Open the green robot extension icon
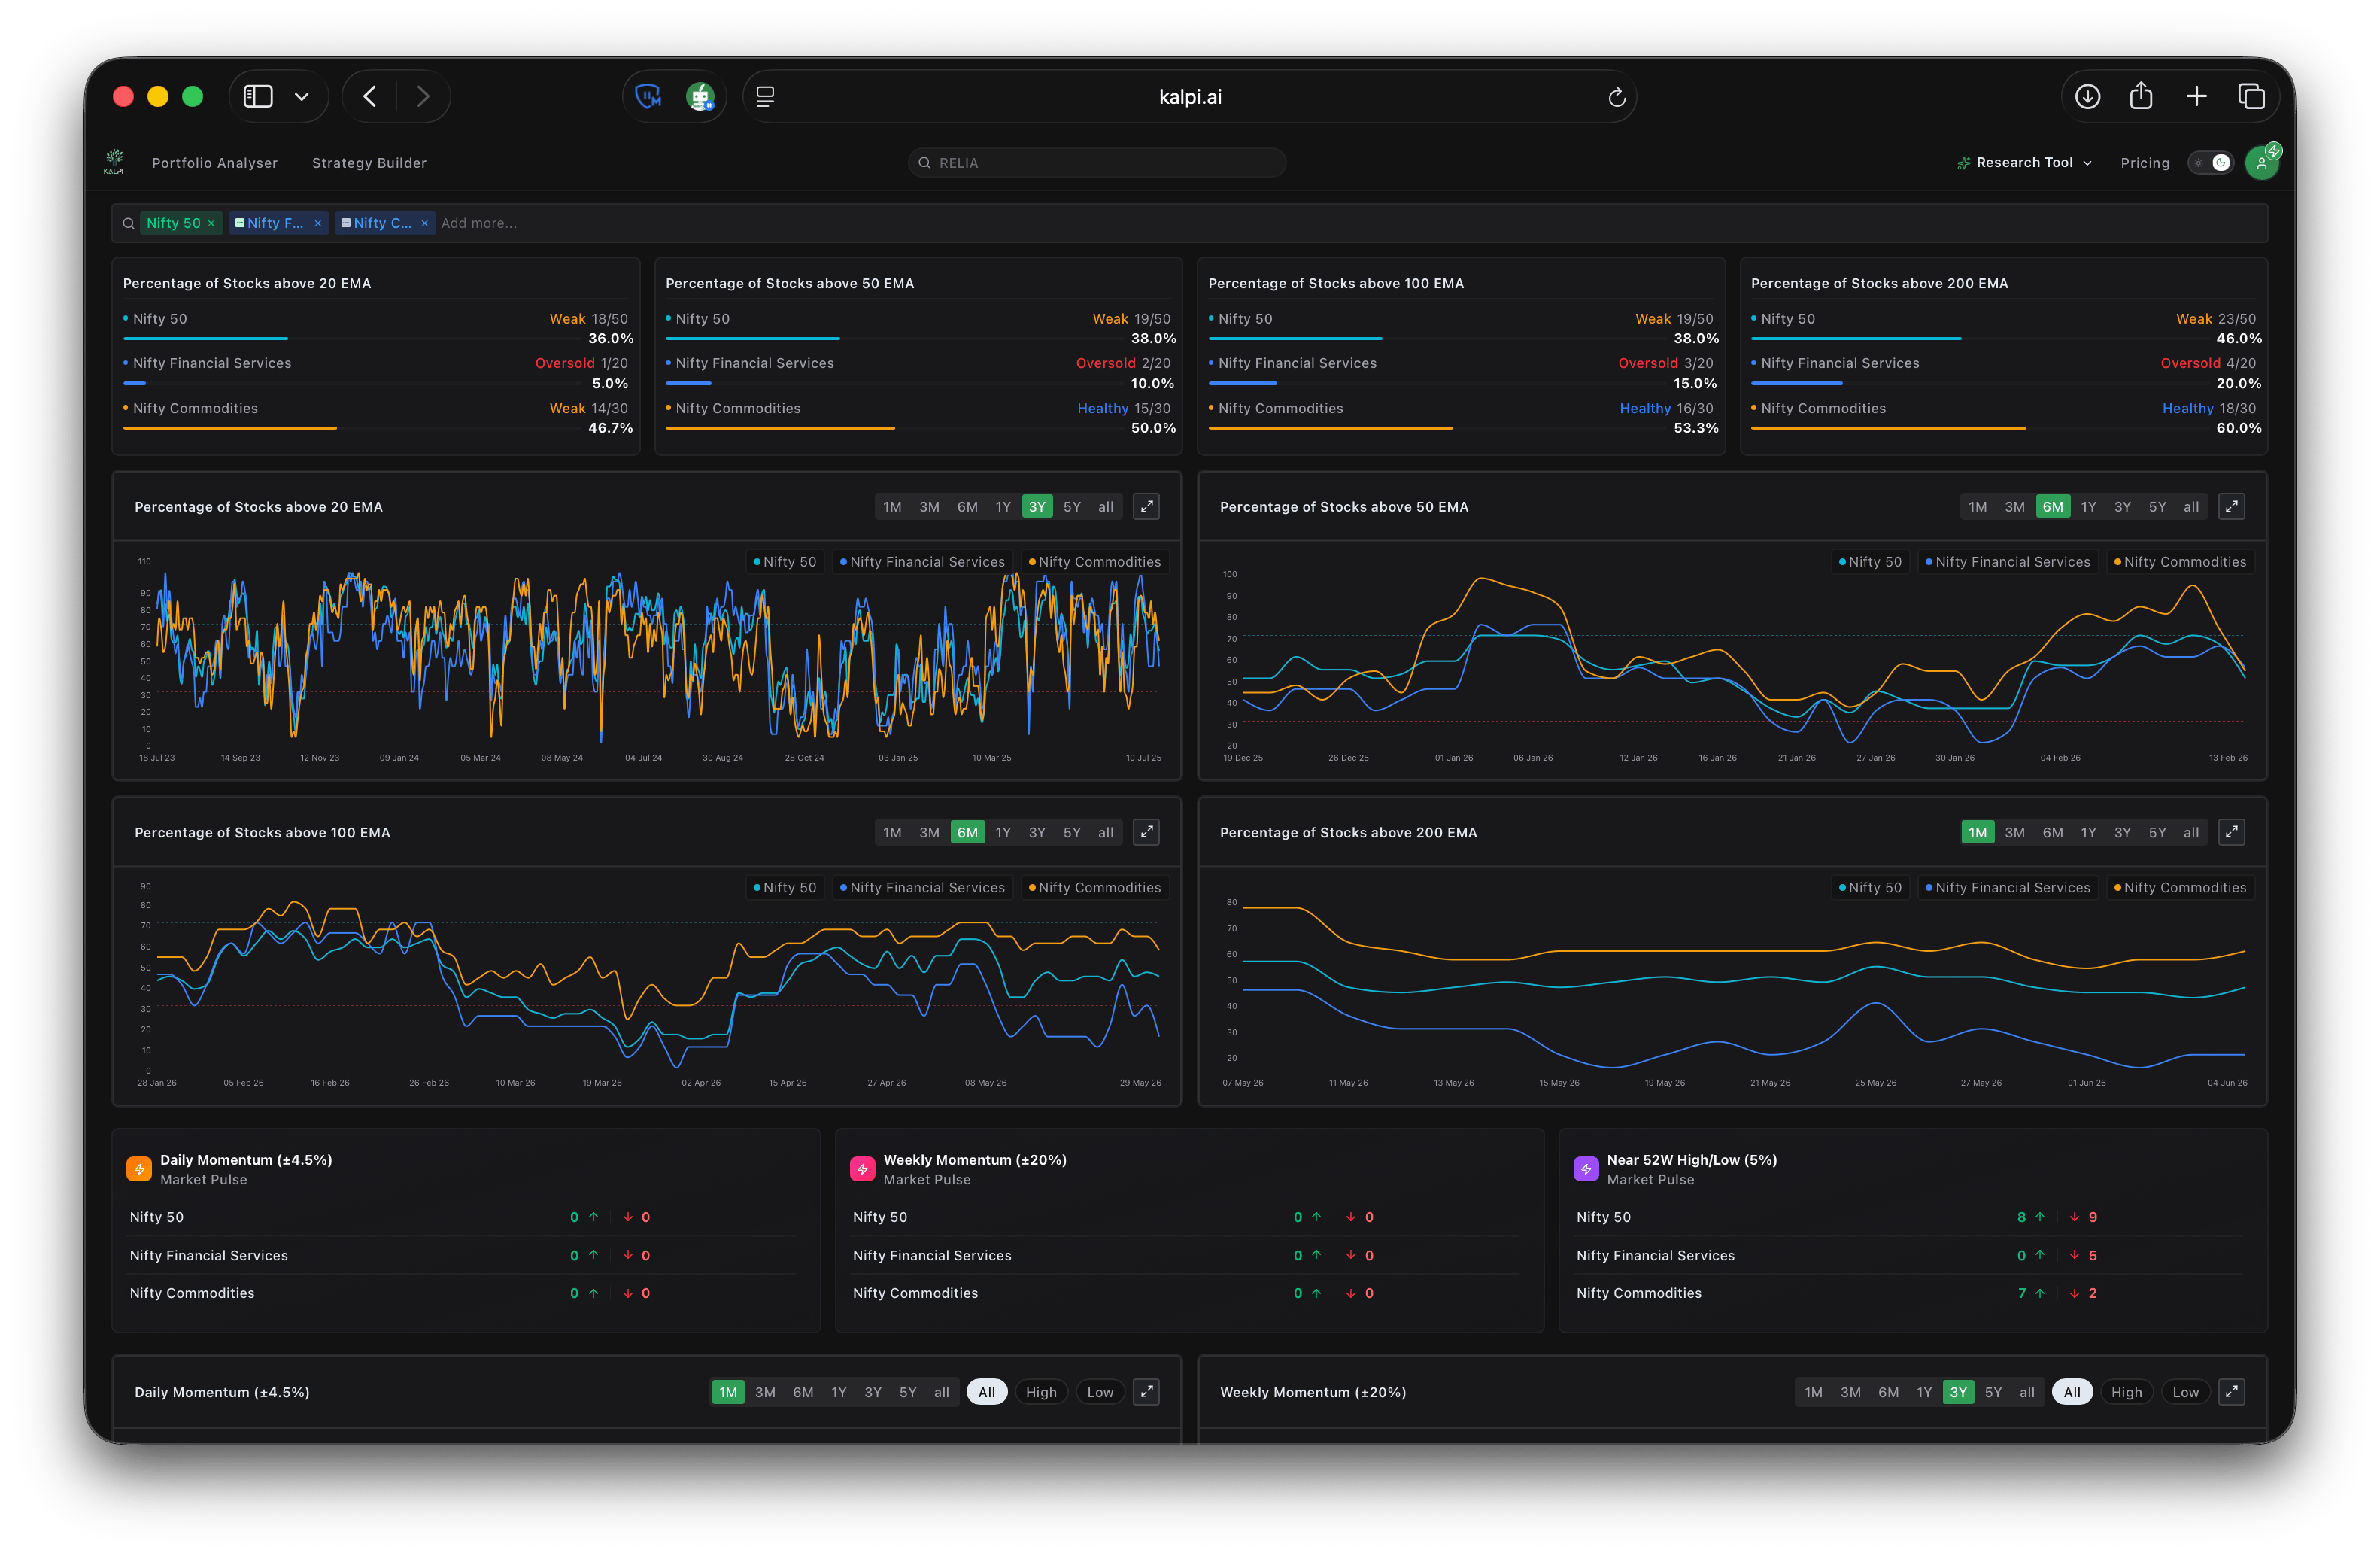Viewport: 2380px width, 1556px height. tap(700, 97)
